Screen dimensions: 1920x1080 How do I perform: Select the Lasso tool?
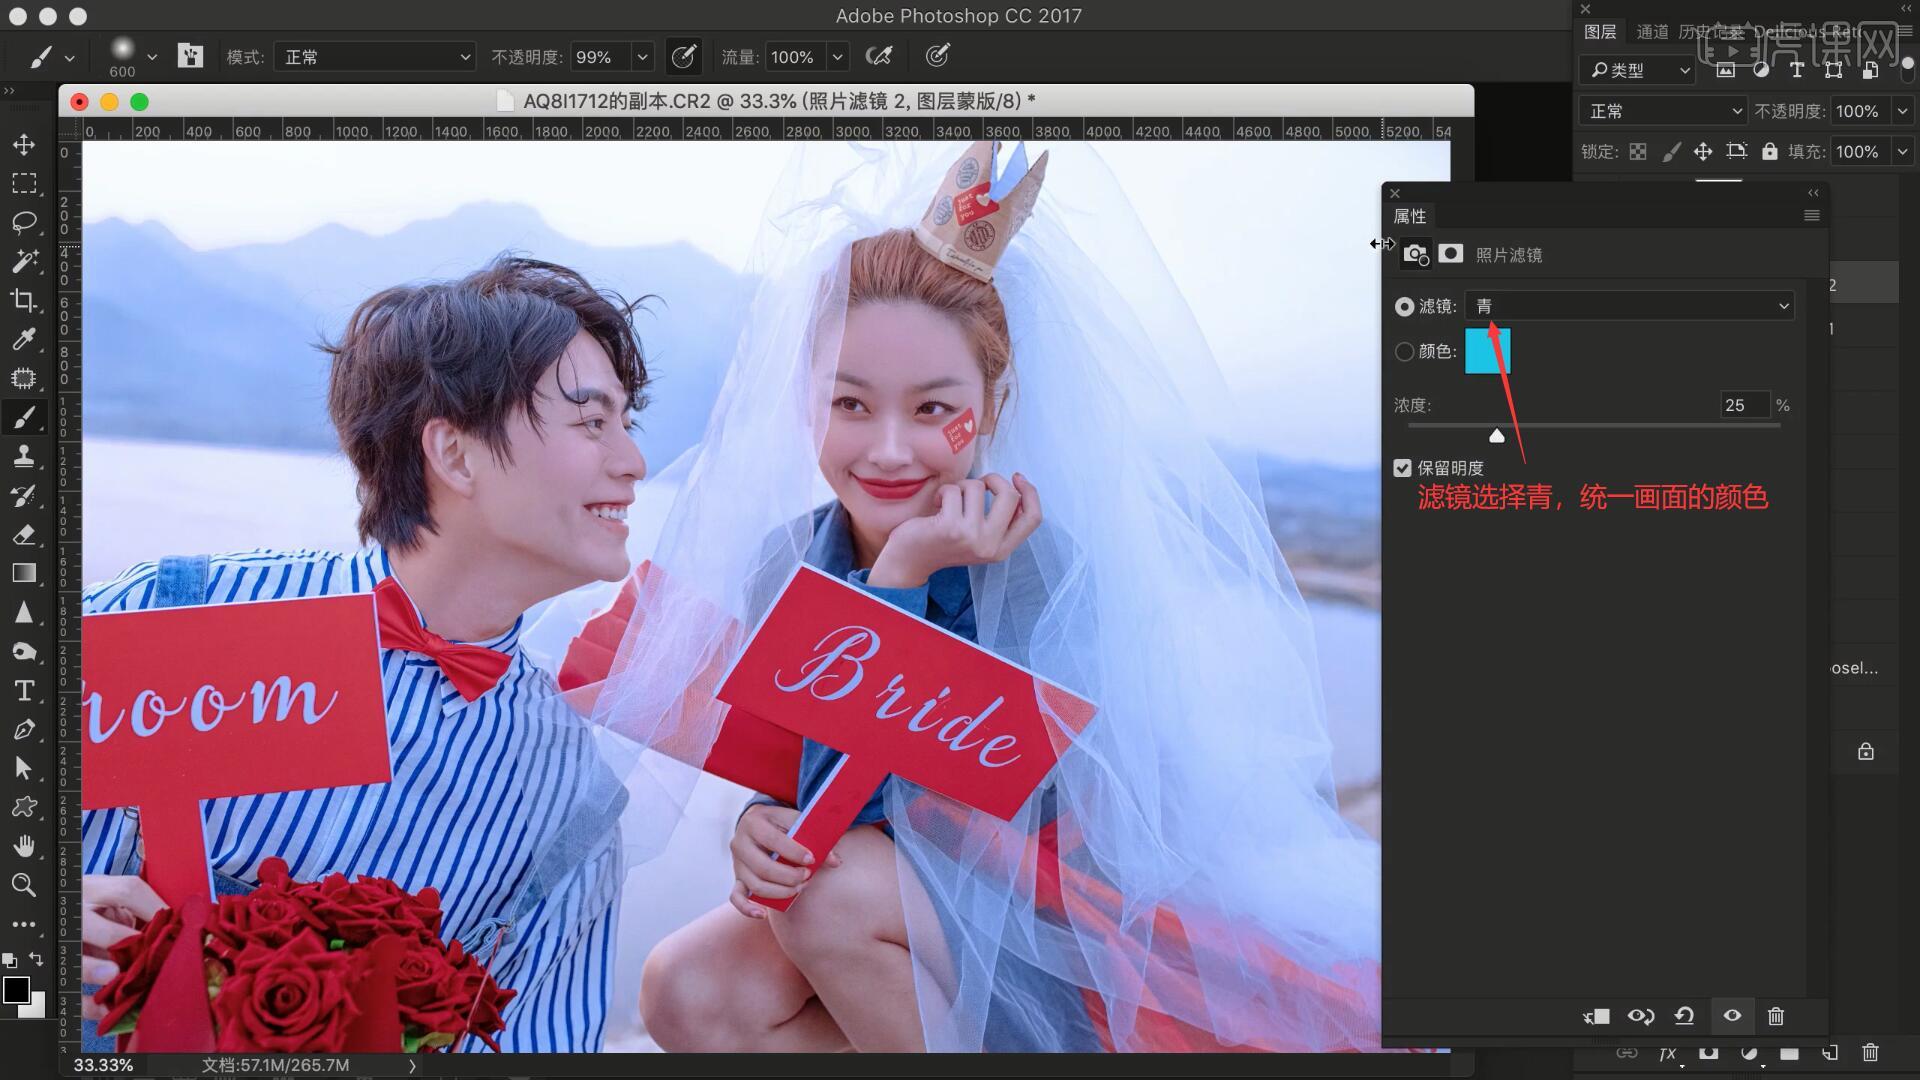(24, 222)
